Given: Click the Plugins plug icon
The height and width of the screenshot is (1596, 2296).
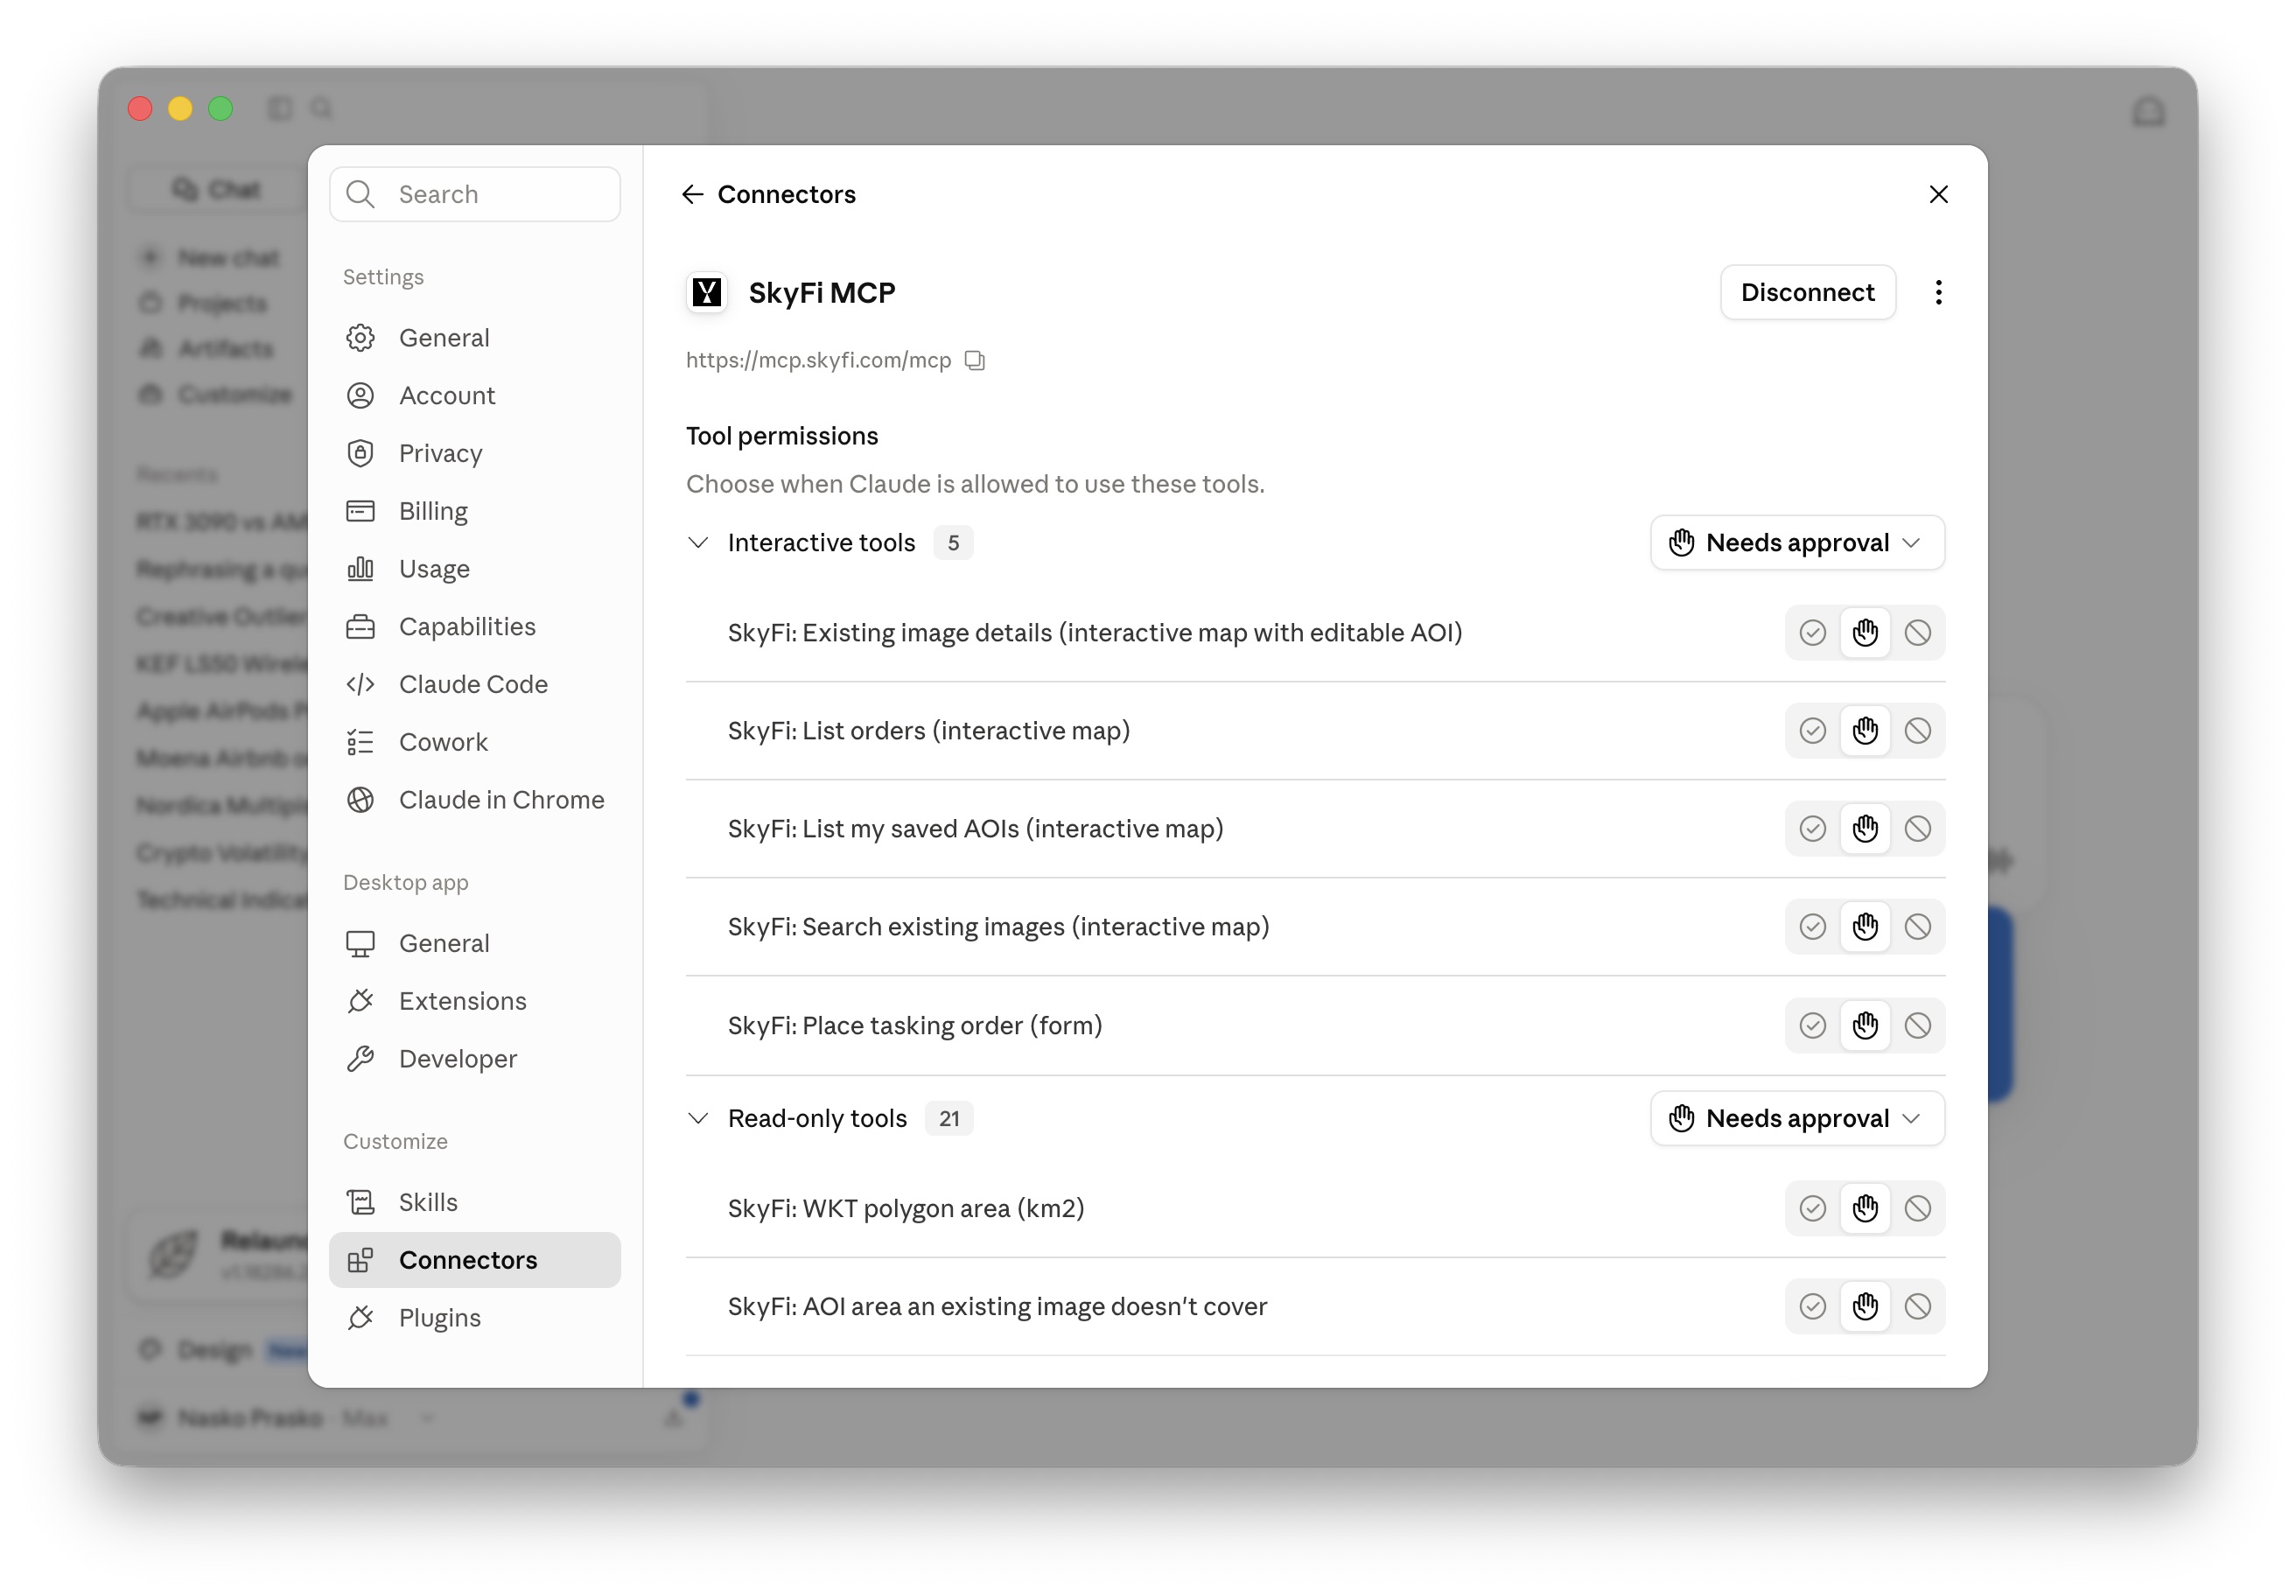Looking at the screenshot, I should click(360, 1318).
